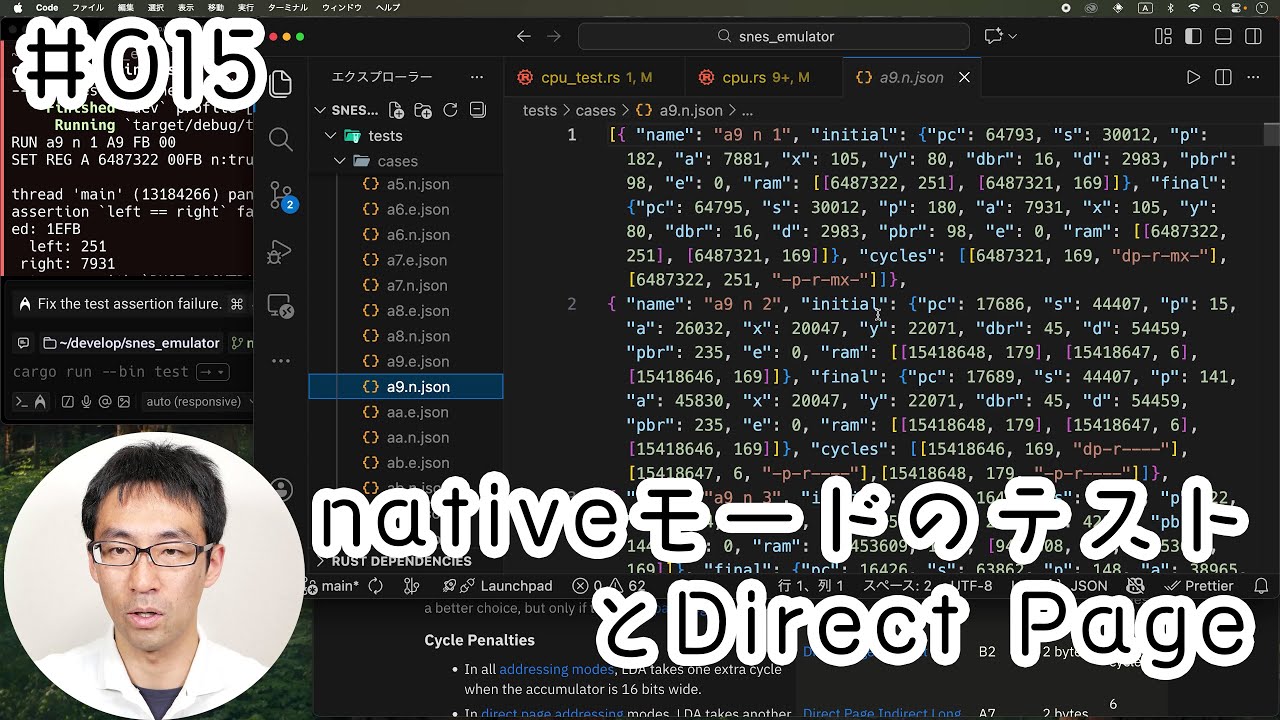Click the image attach icon in the terminal input
Image resolution: width=1280 pixels, height=720 pixels.
[123, 402]
